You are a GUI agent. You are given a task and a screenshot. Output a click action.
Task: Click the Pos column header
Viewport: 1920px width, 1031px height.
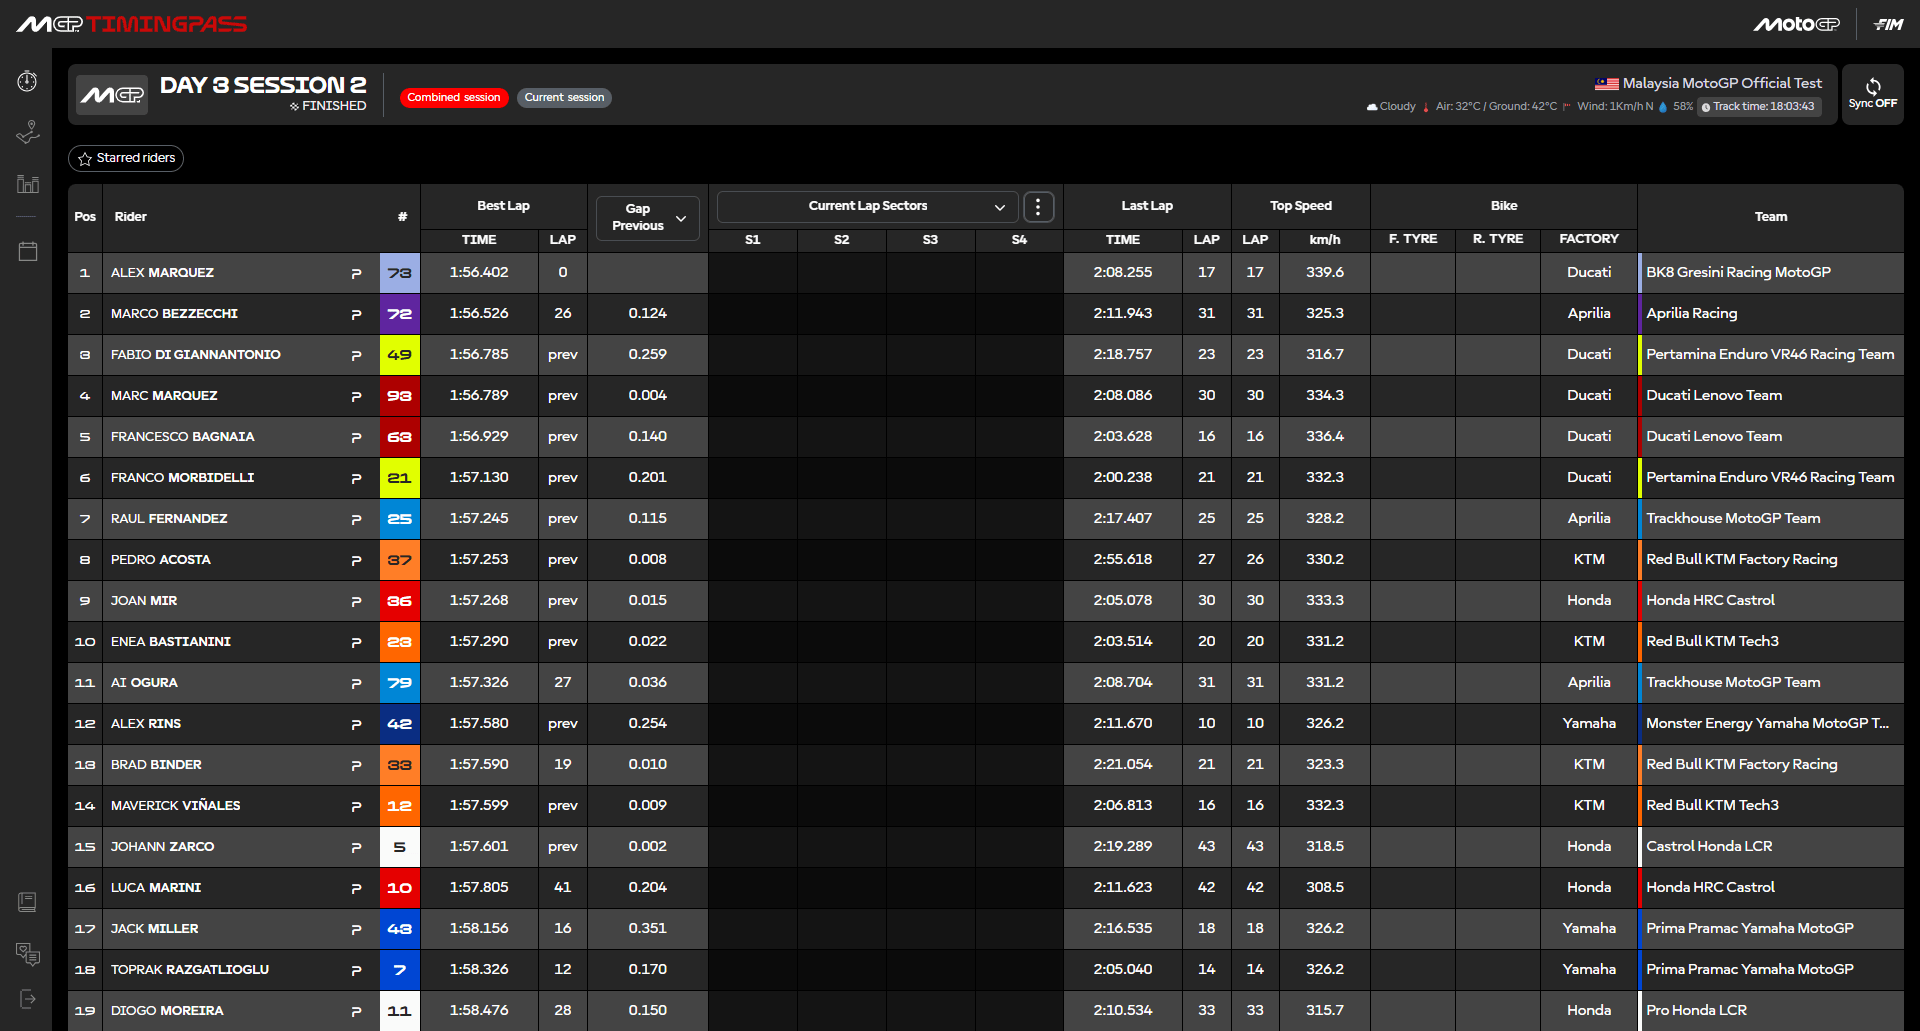pyautogui.click(x=85, y=217)
